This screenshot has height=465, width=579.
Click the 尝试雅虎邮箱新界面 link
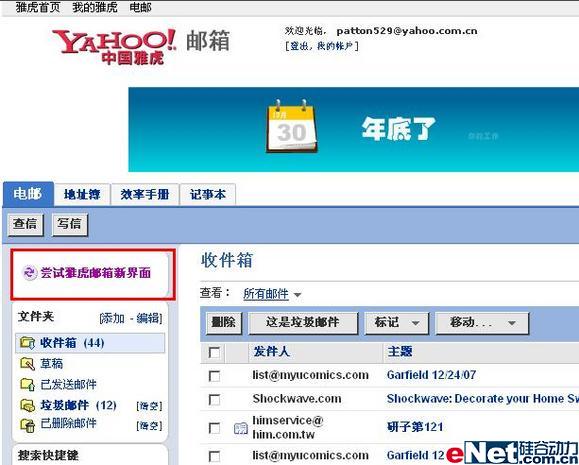(x=95, y=273)
